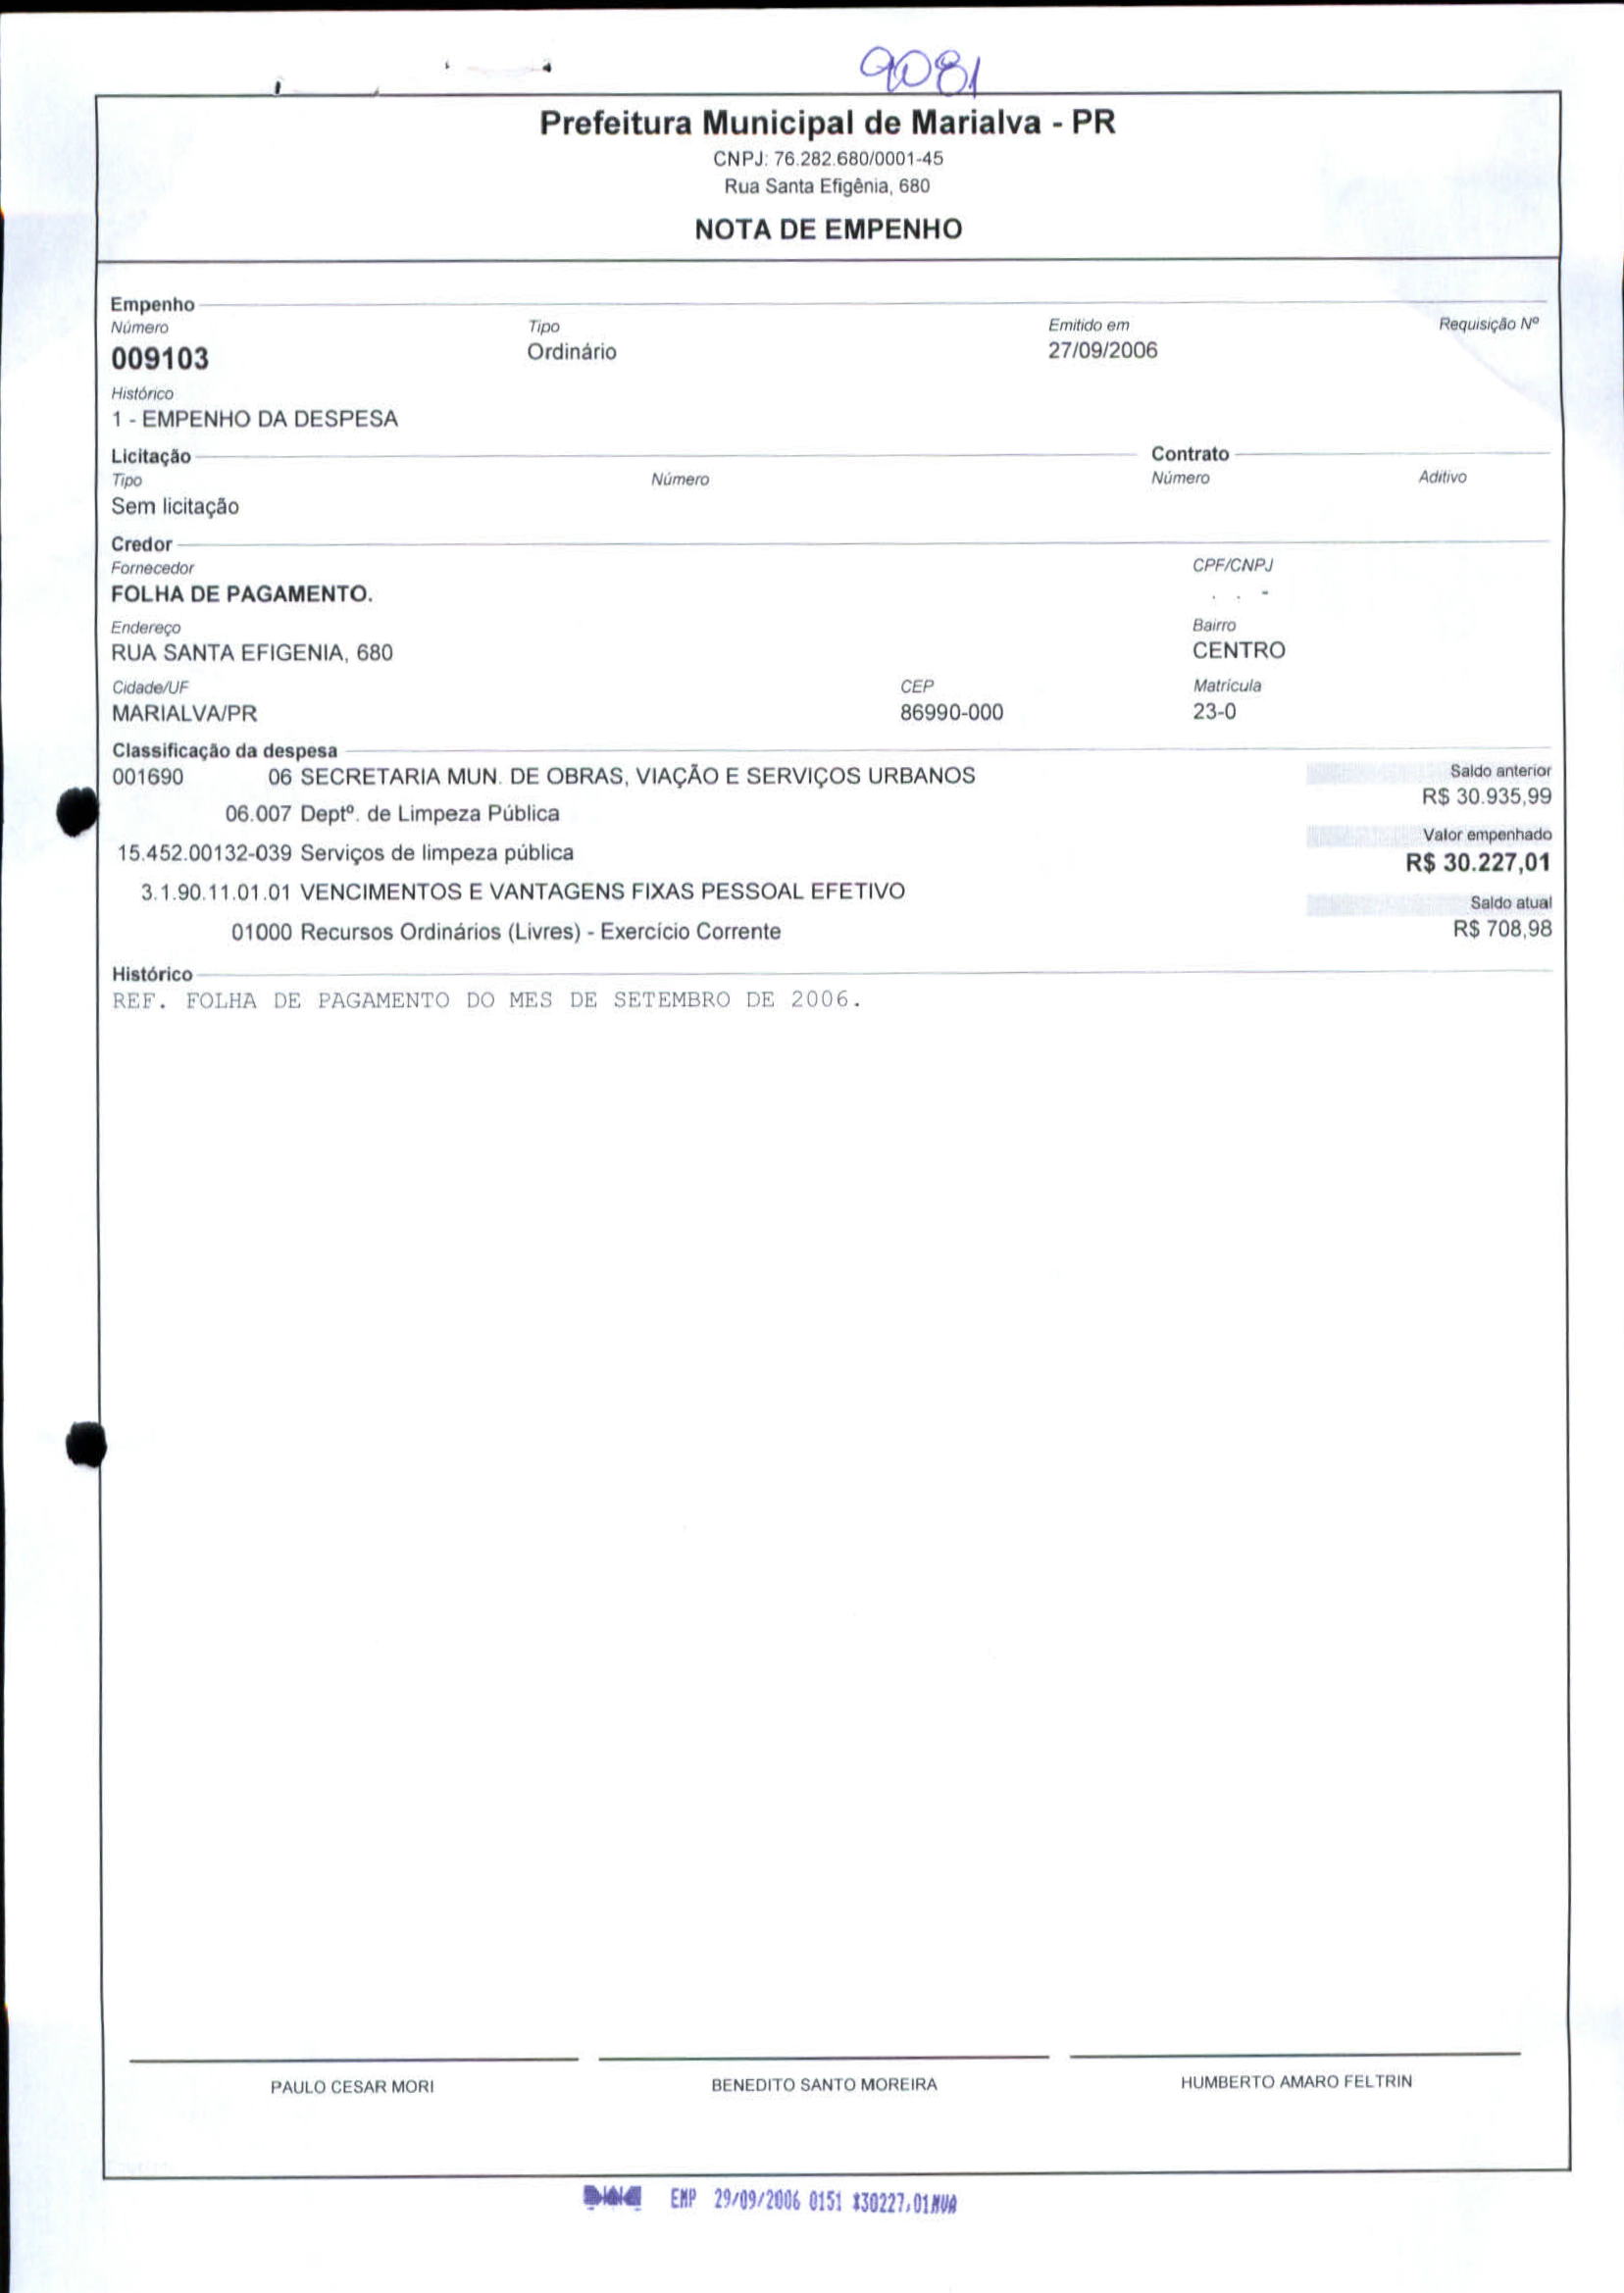Click the Valor empenhado amount R$ 30.227,01
The height and width of the screenshot is (2293, 1624).
(1477, 862)
